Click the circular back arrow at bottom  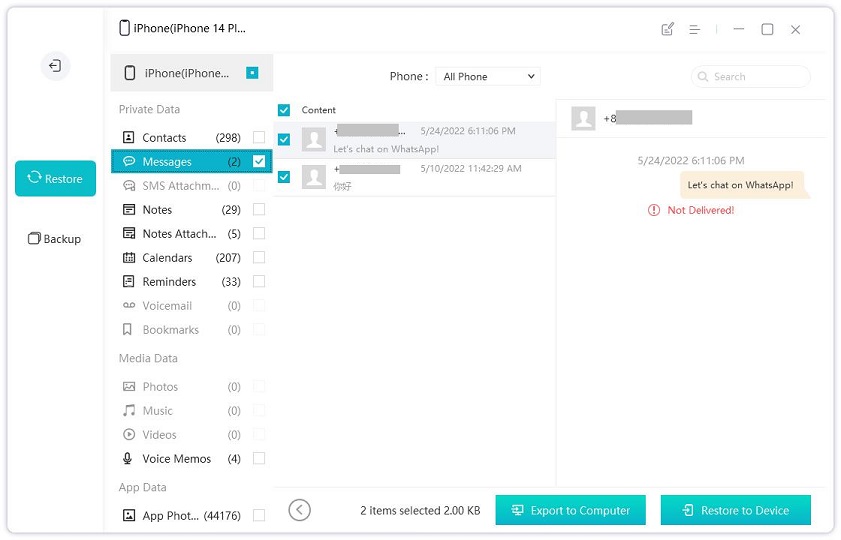click(299, 510)
